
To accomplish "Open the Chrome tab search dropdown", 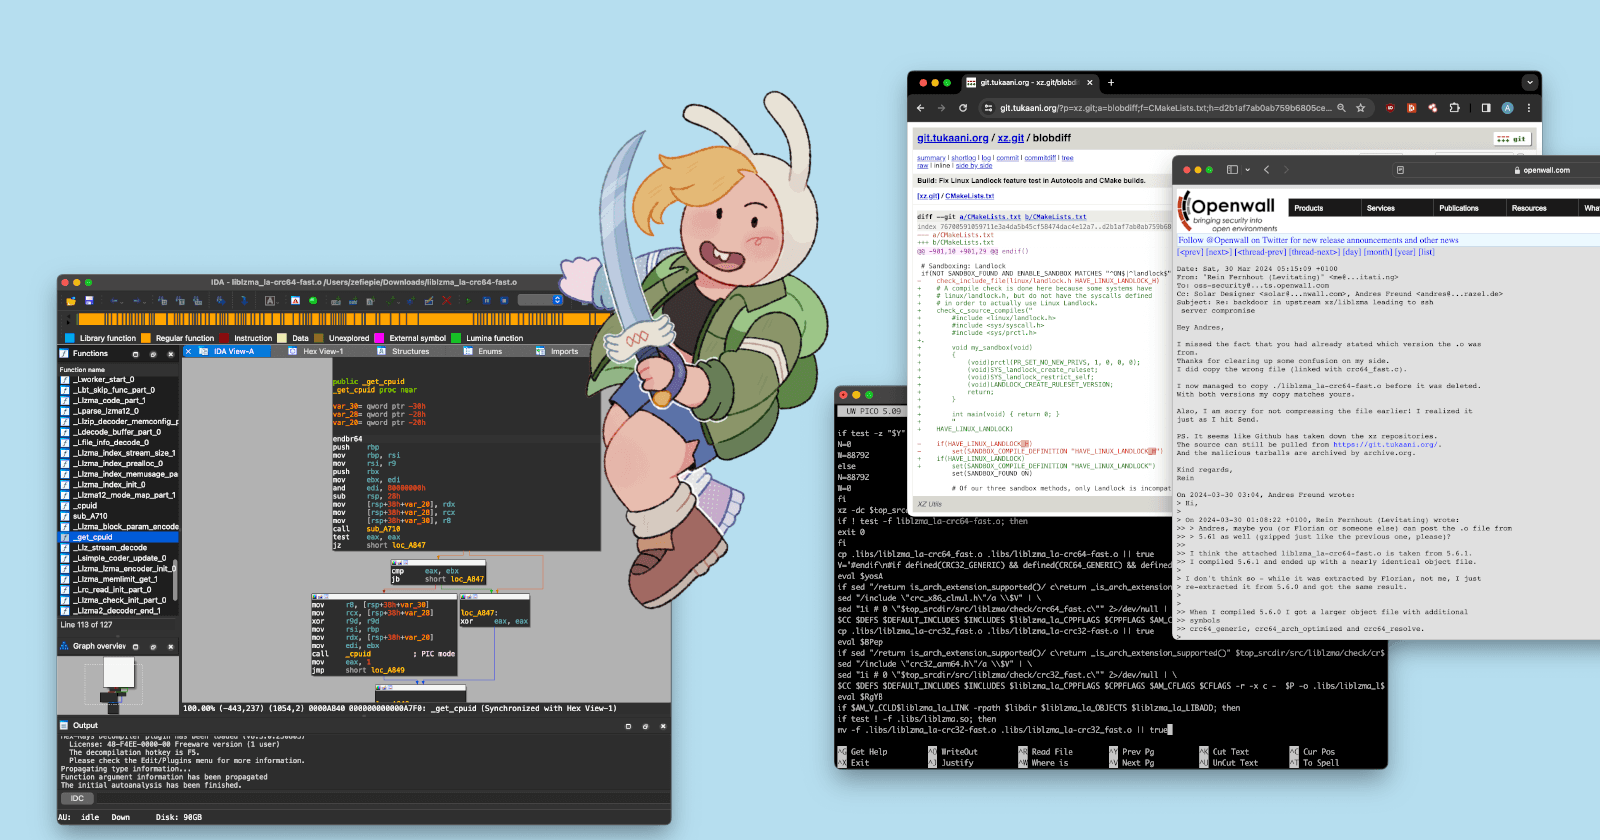I will [x=1530, y=82].
